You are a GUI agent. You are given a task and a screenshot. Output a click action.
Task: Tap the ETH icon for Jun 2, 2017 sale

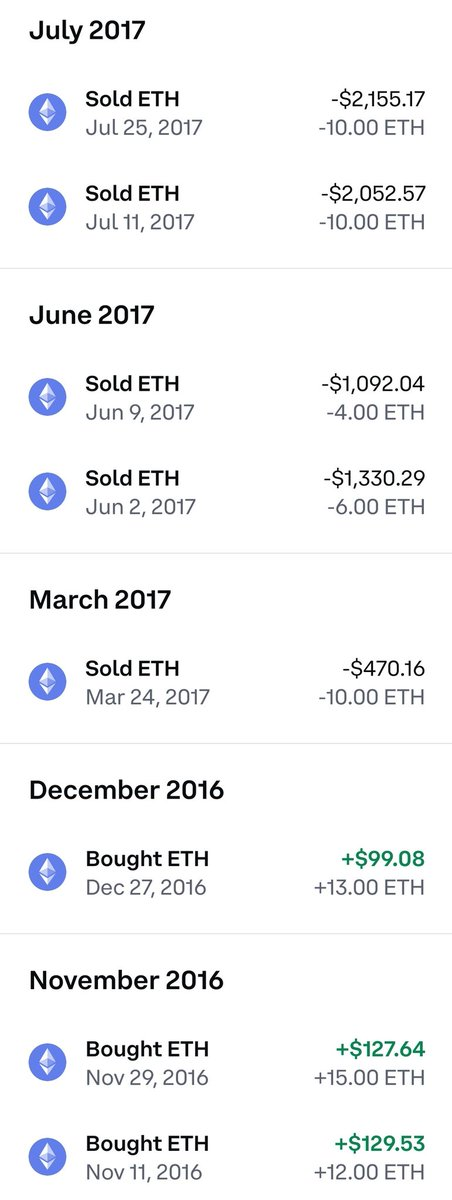coord(47,492)
